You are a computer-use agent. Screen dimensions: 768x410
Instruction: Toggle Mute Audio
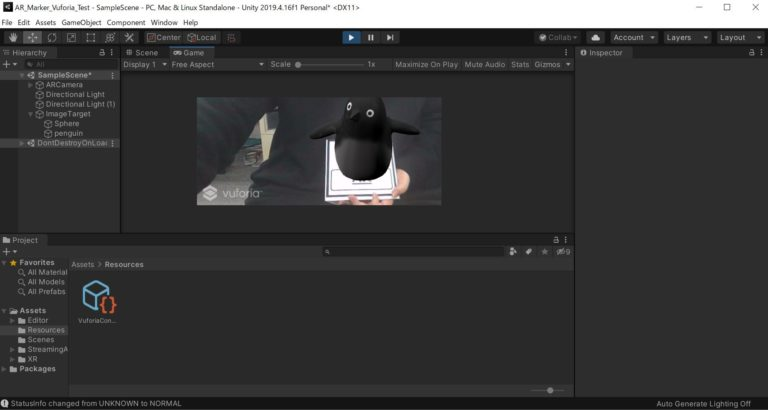pyautogui.click(x=484, y=65)
